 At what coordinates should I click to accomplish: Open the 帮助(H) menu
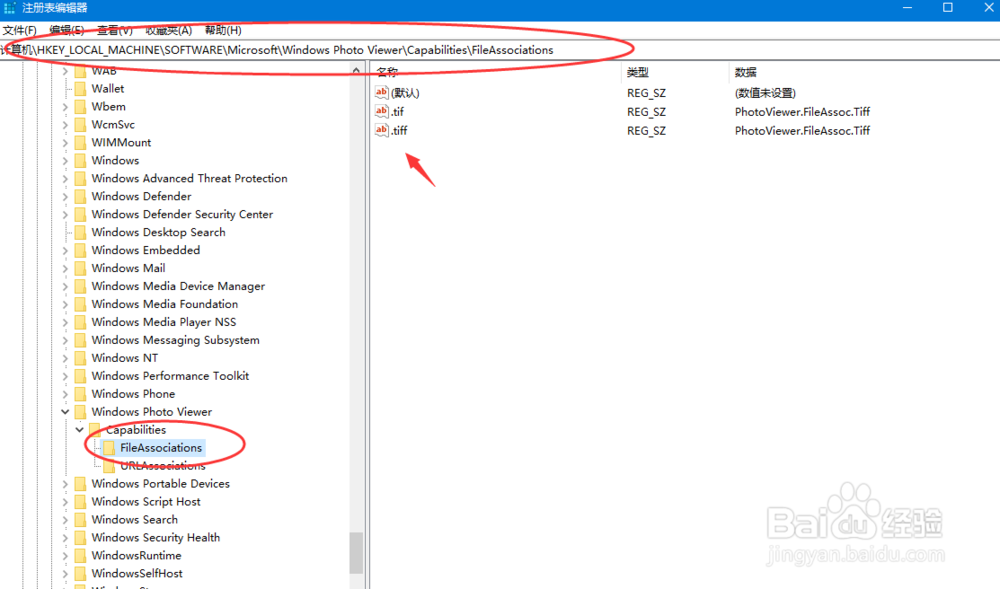[x=223, y=30]
